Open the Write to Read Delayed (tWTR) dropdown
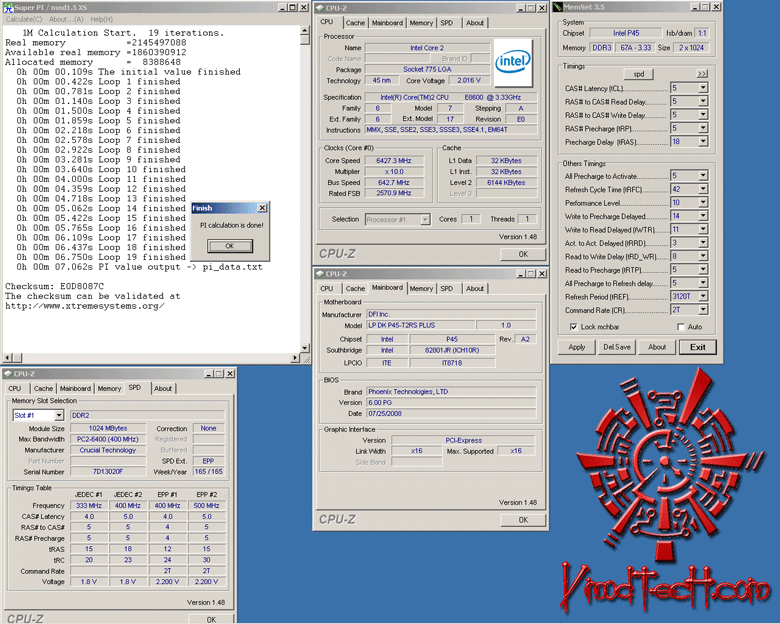 [703, 229]
